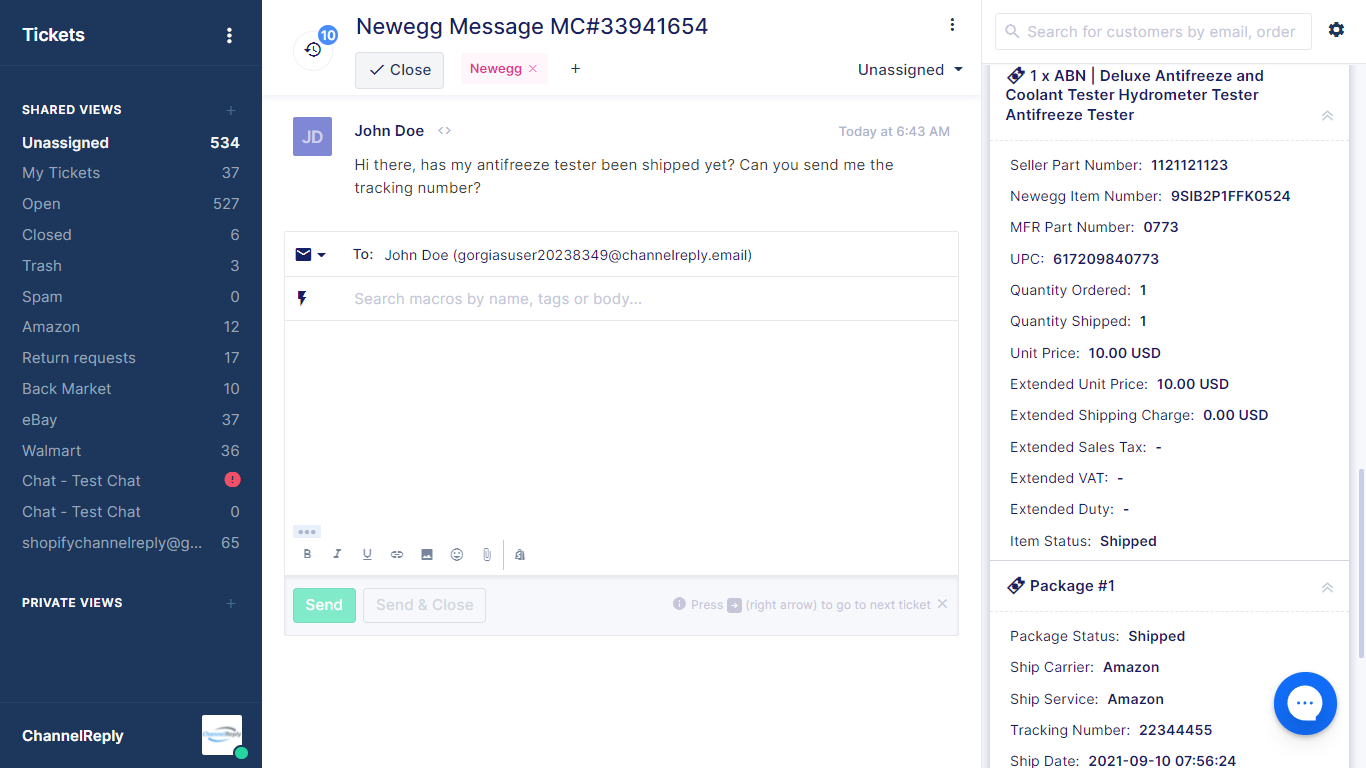Remove the Newegg tag
This screenshot has height=768, width=1366.
pos(533,69)
